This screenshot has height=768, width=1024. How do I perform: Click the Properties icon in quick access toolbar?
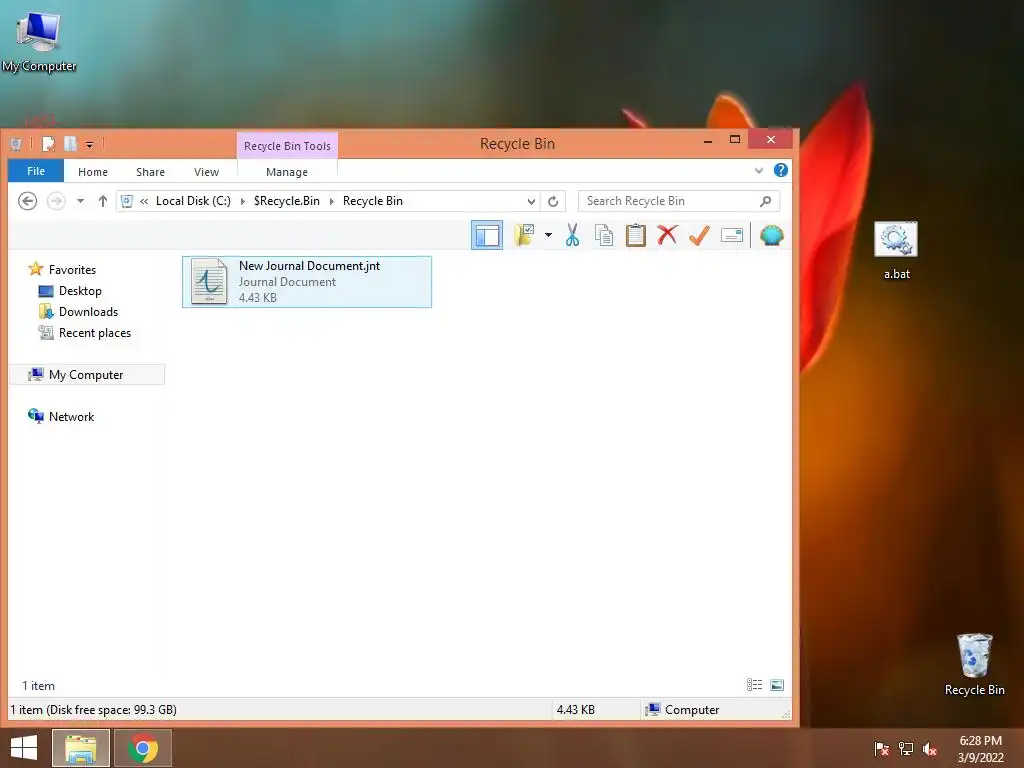(x=48, y=144)
